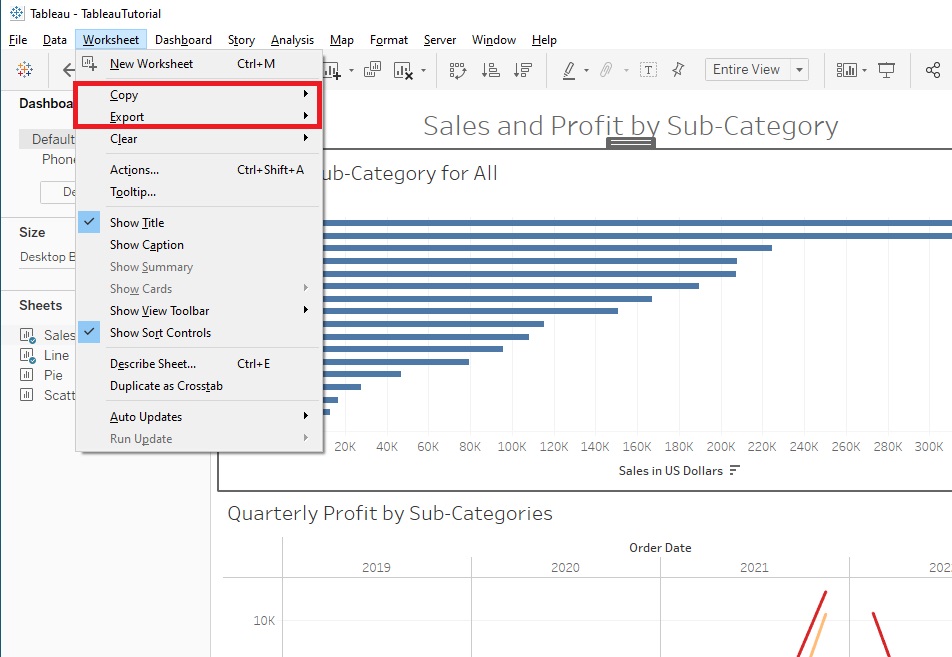Screen dimensions: 952x657
Task: Click the Show/Hide Cards toolbar icon
Action: pos(846,70)
